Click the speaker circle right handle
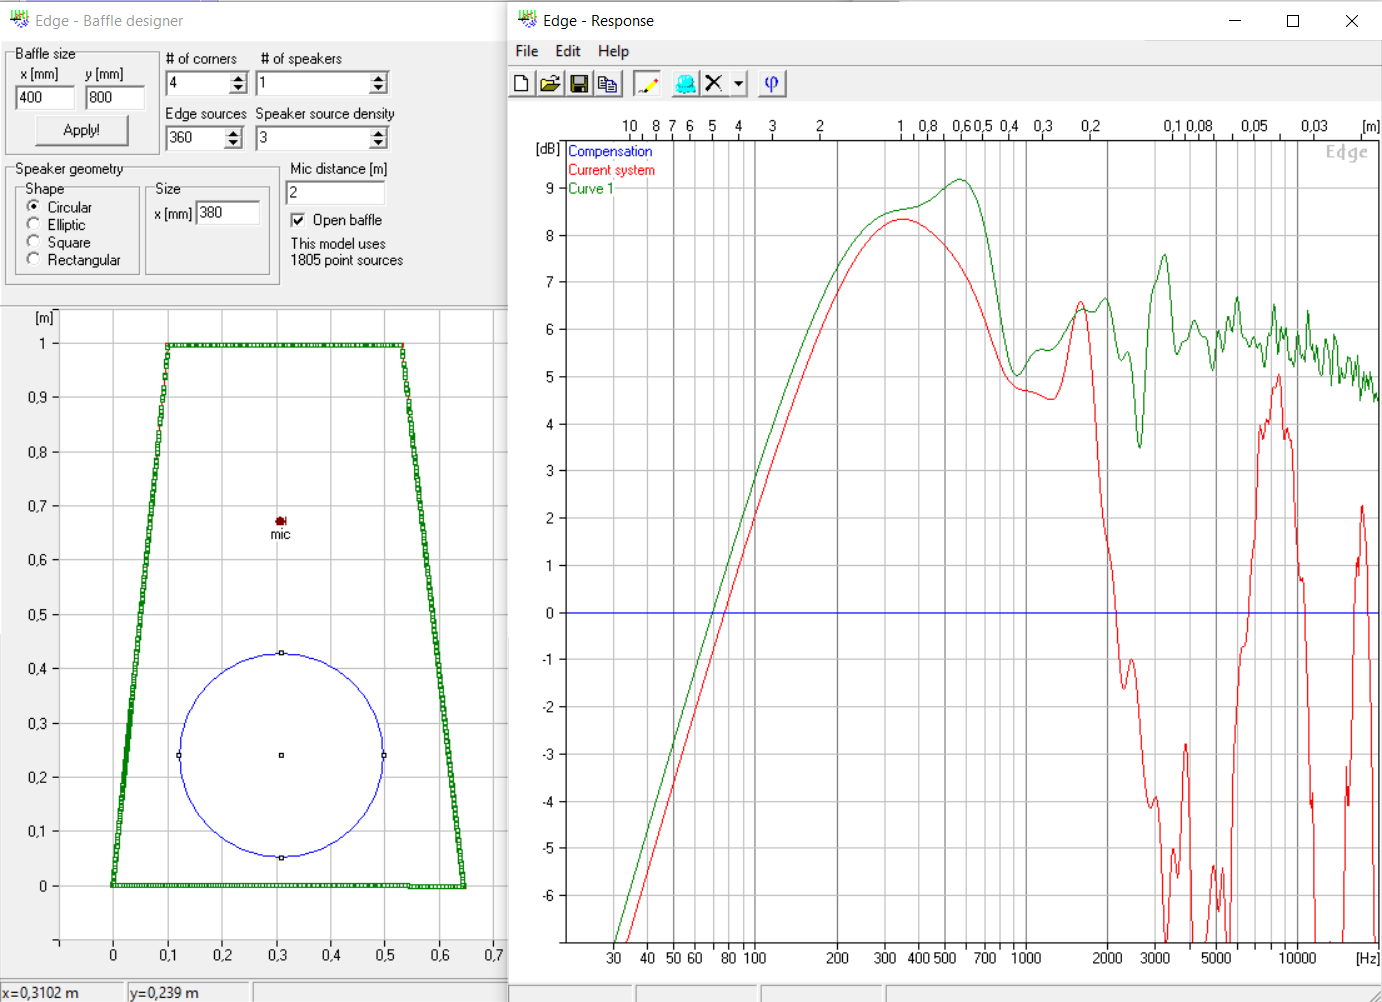The image size is (1382, 1002). click(384, 755)
